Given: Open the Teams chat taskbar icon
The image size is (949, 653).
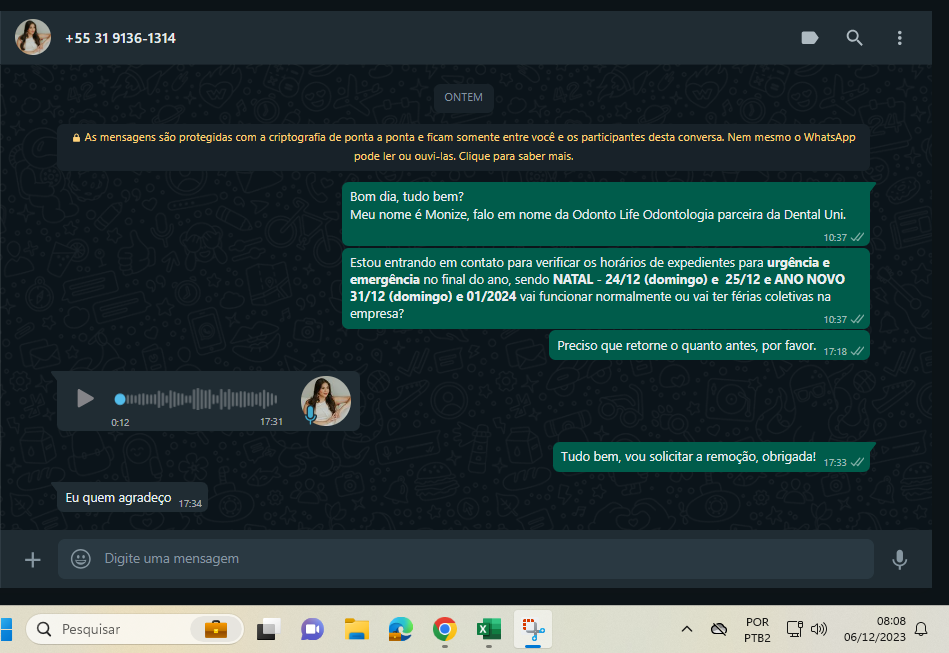Looking at the screenshot, I should [312, 629].
